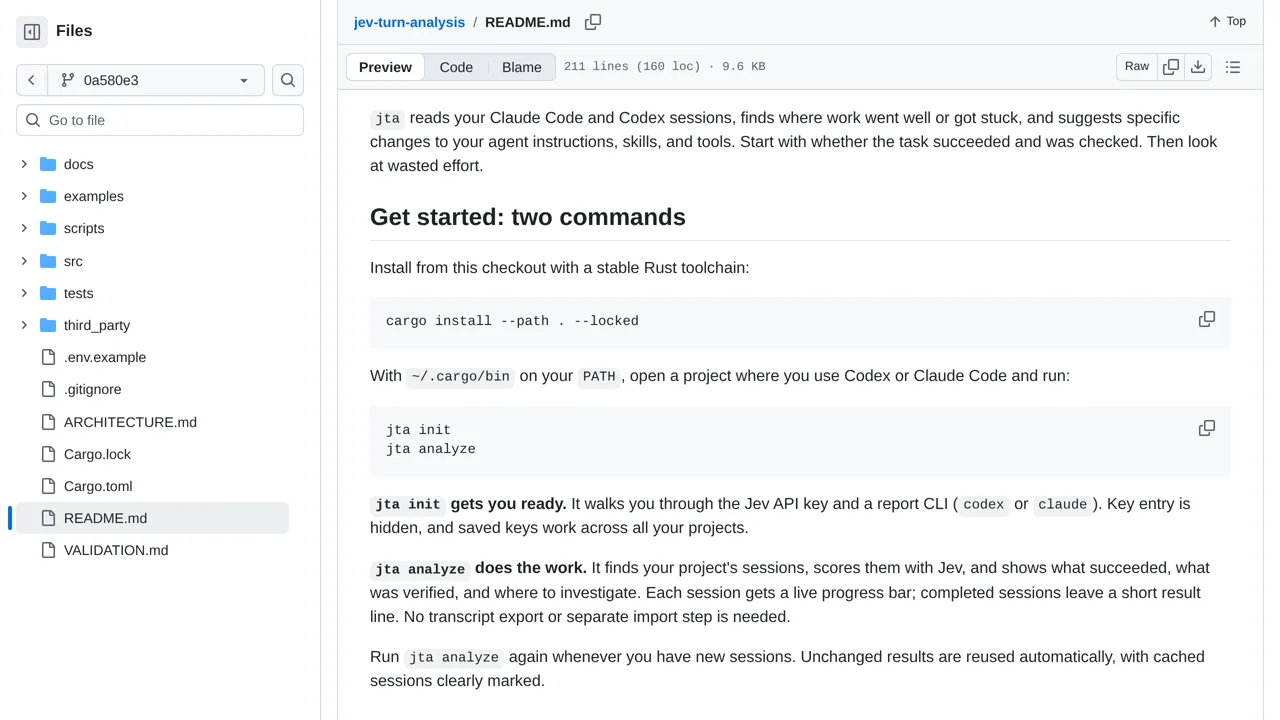The image size is (1280, 720).
Task: Expand the docs folder
Action: [24, 164]
